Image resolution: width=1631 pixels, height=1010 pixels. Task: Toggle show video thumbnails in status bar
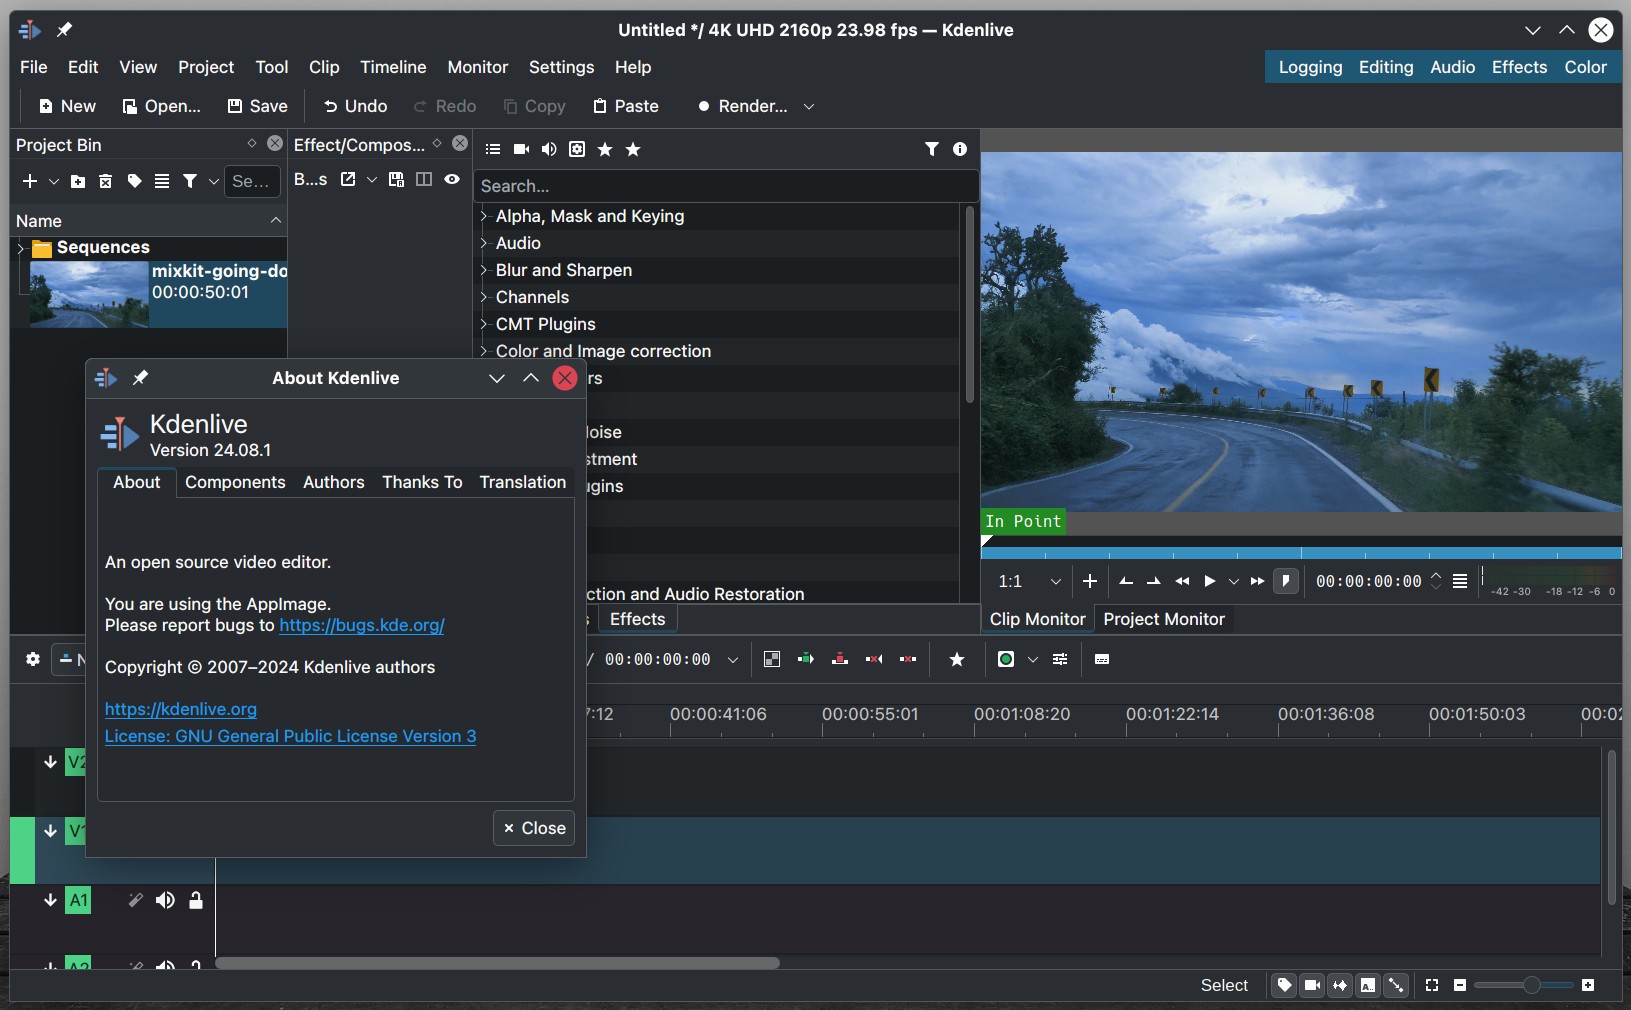click(1312, 985)
